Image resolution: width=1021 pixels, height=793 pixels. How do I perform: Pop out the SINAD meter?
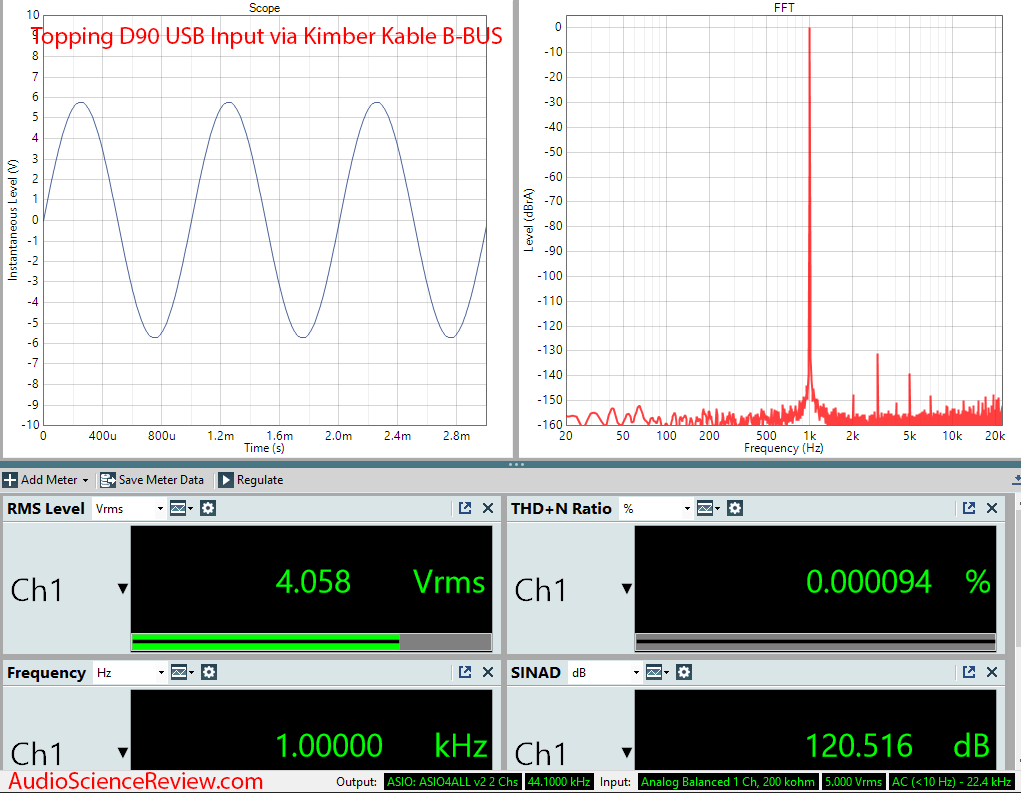tap(969, 672)
